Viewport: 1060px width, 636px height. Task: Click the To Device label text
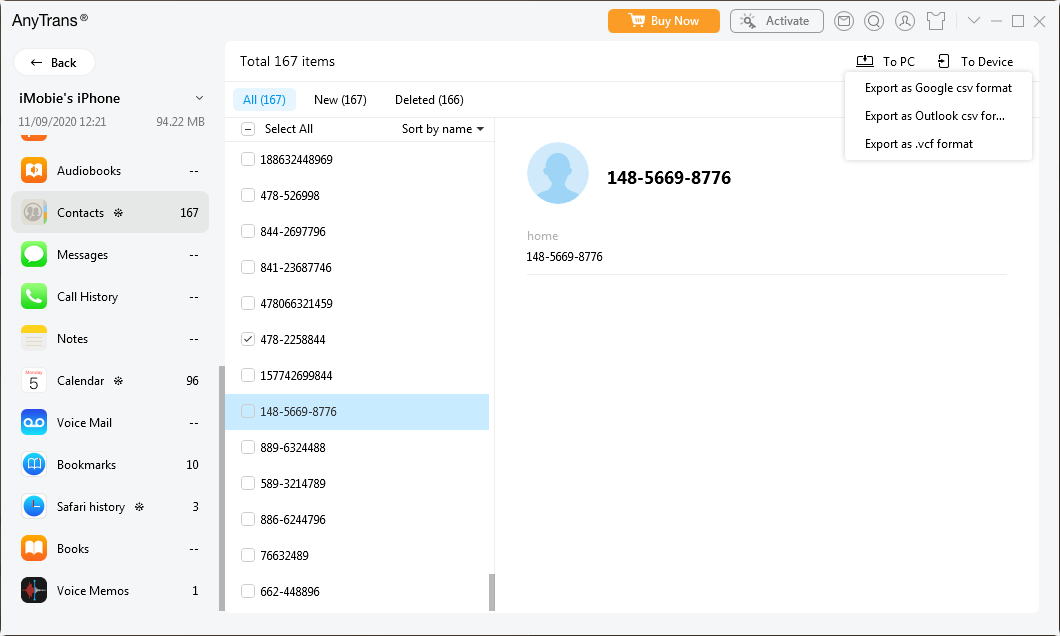987,62
